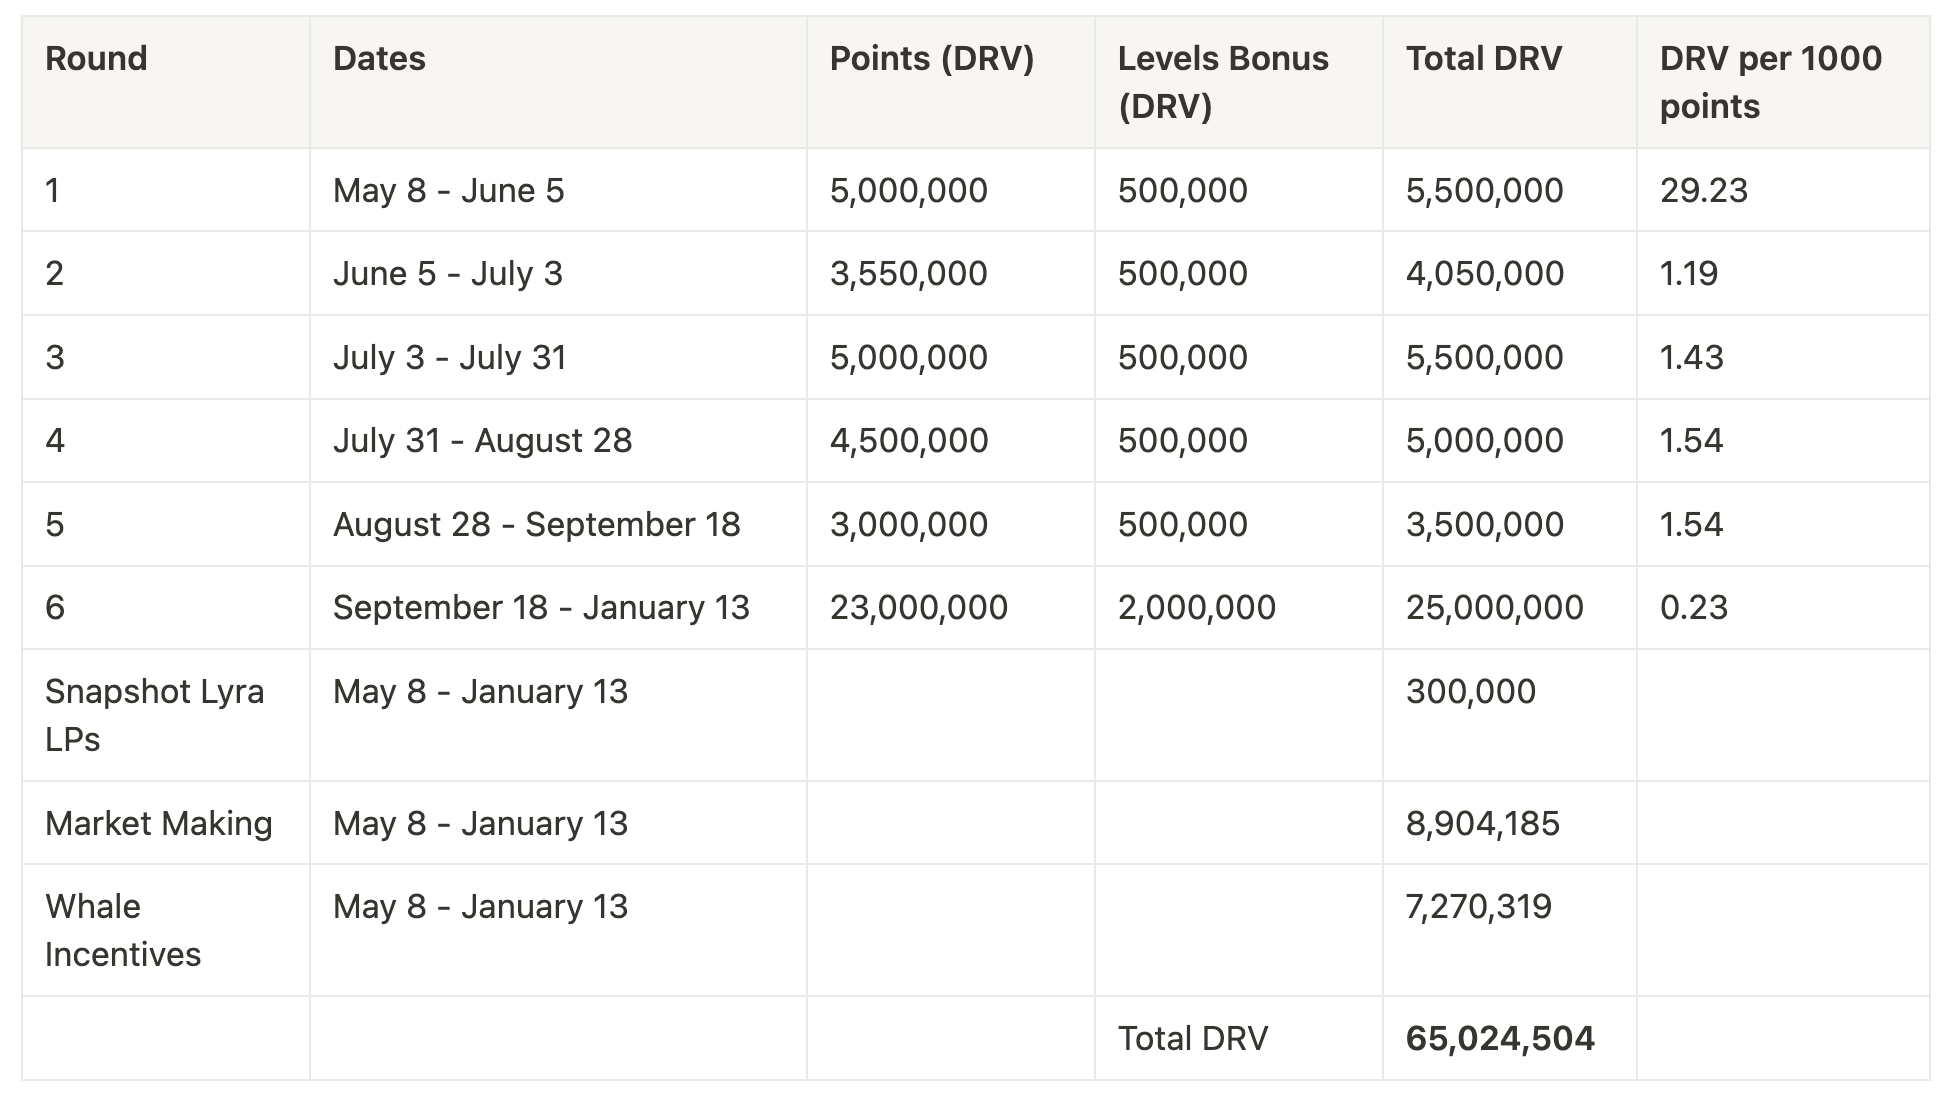The height and width of the screenshot is (1100, 1950).
Task: Select the 0.23 DRV per 1000 cell
Action: (x=1694, y=607)
